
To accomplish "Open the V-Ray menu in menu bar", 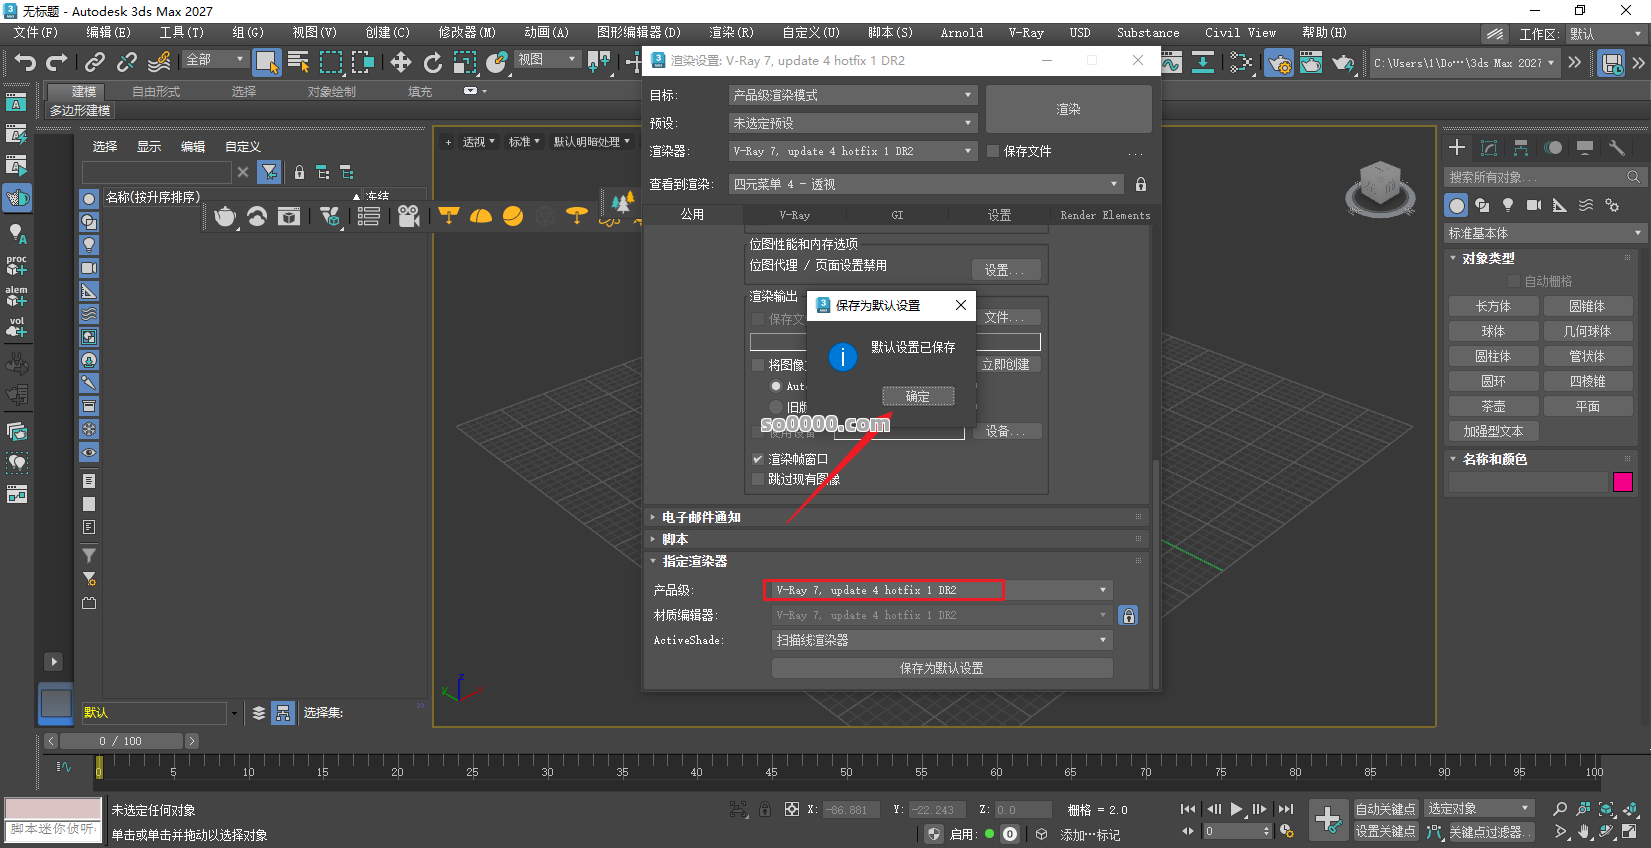I will pos(1026,33).
